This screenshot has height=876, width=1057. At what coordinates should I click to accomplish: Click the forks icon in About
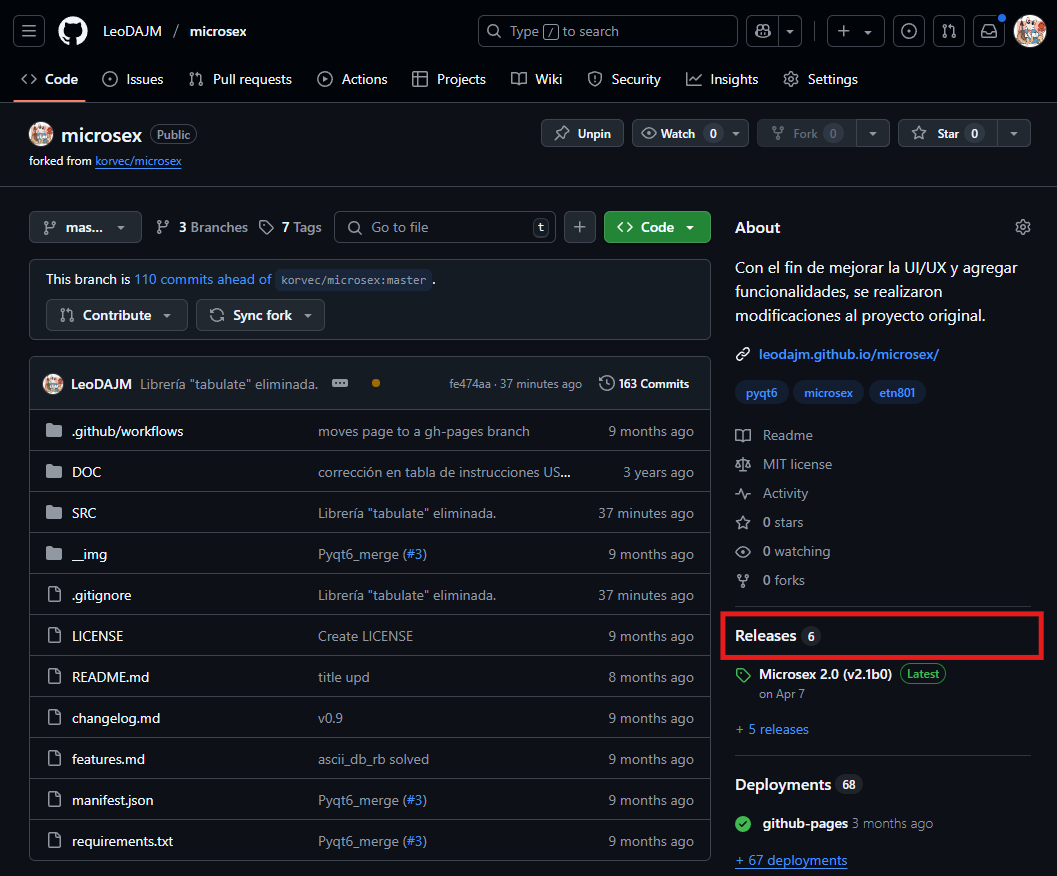point(743,581)
